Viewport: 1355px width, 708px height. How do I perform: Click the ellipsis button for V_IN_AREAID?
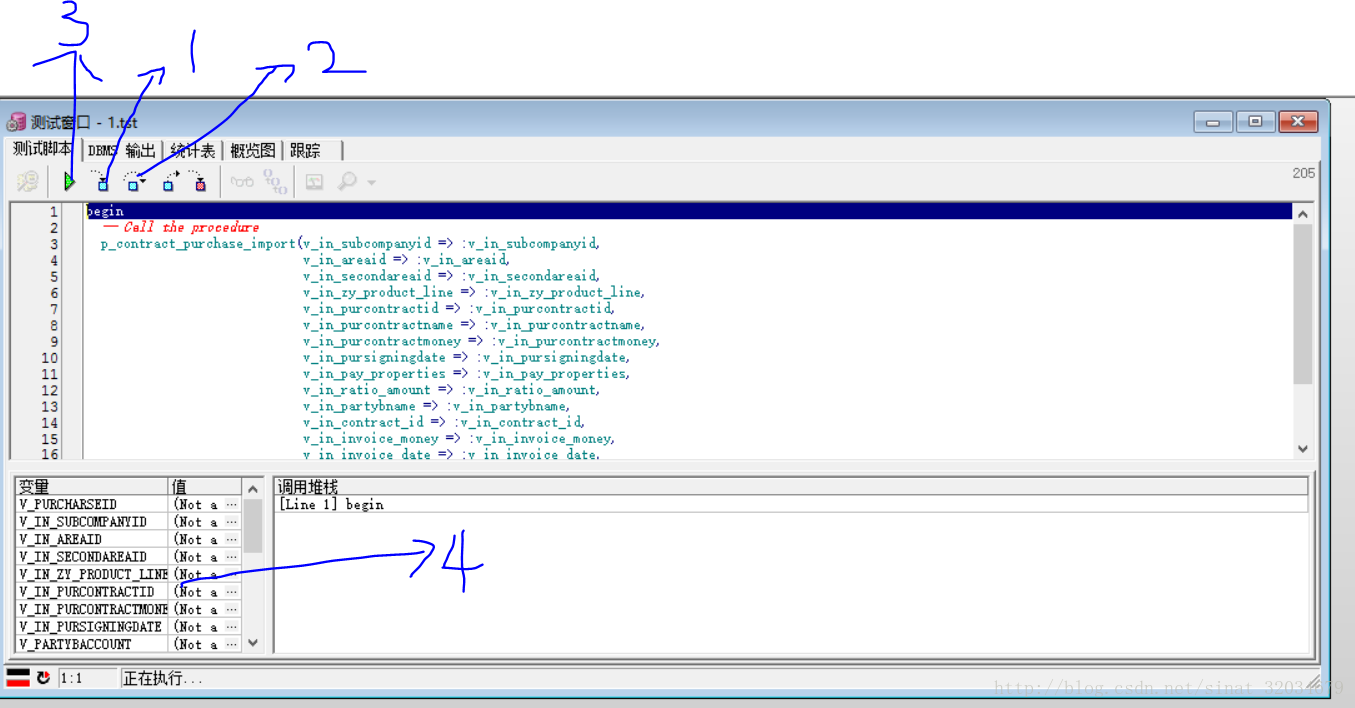tap(232, 540)
